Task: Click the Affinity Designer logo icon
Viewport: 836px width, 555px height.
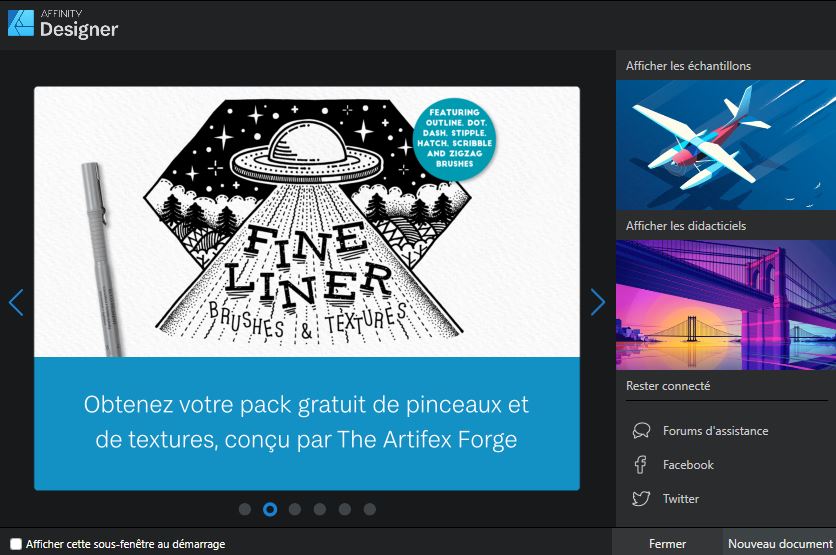Action: pyautogui.click(x=21, y=23)
